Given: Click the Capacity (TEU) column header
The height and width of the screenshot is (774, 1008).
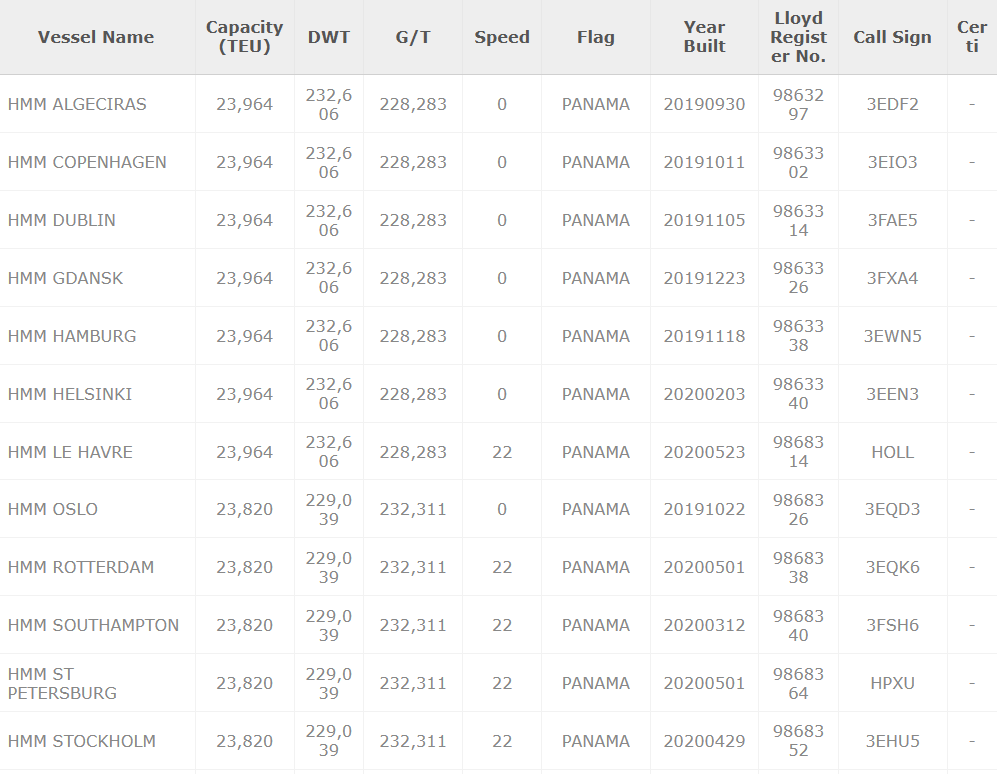Looking at the screenshot, I should (x=244, y=37).
